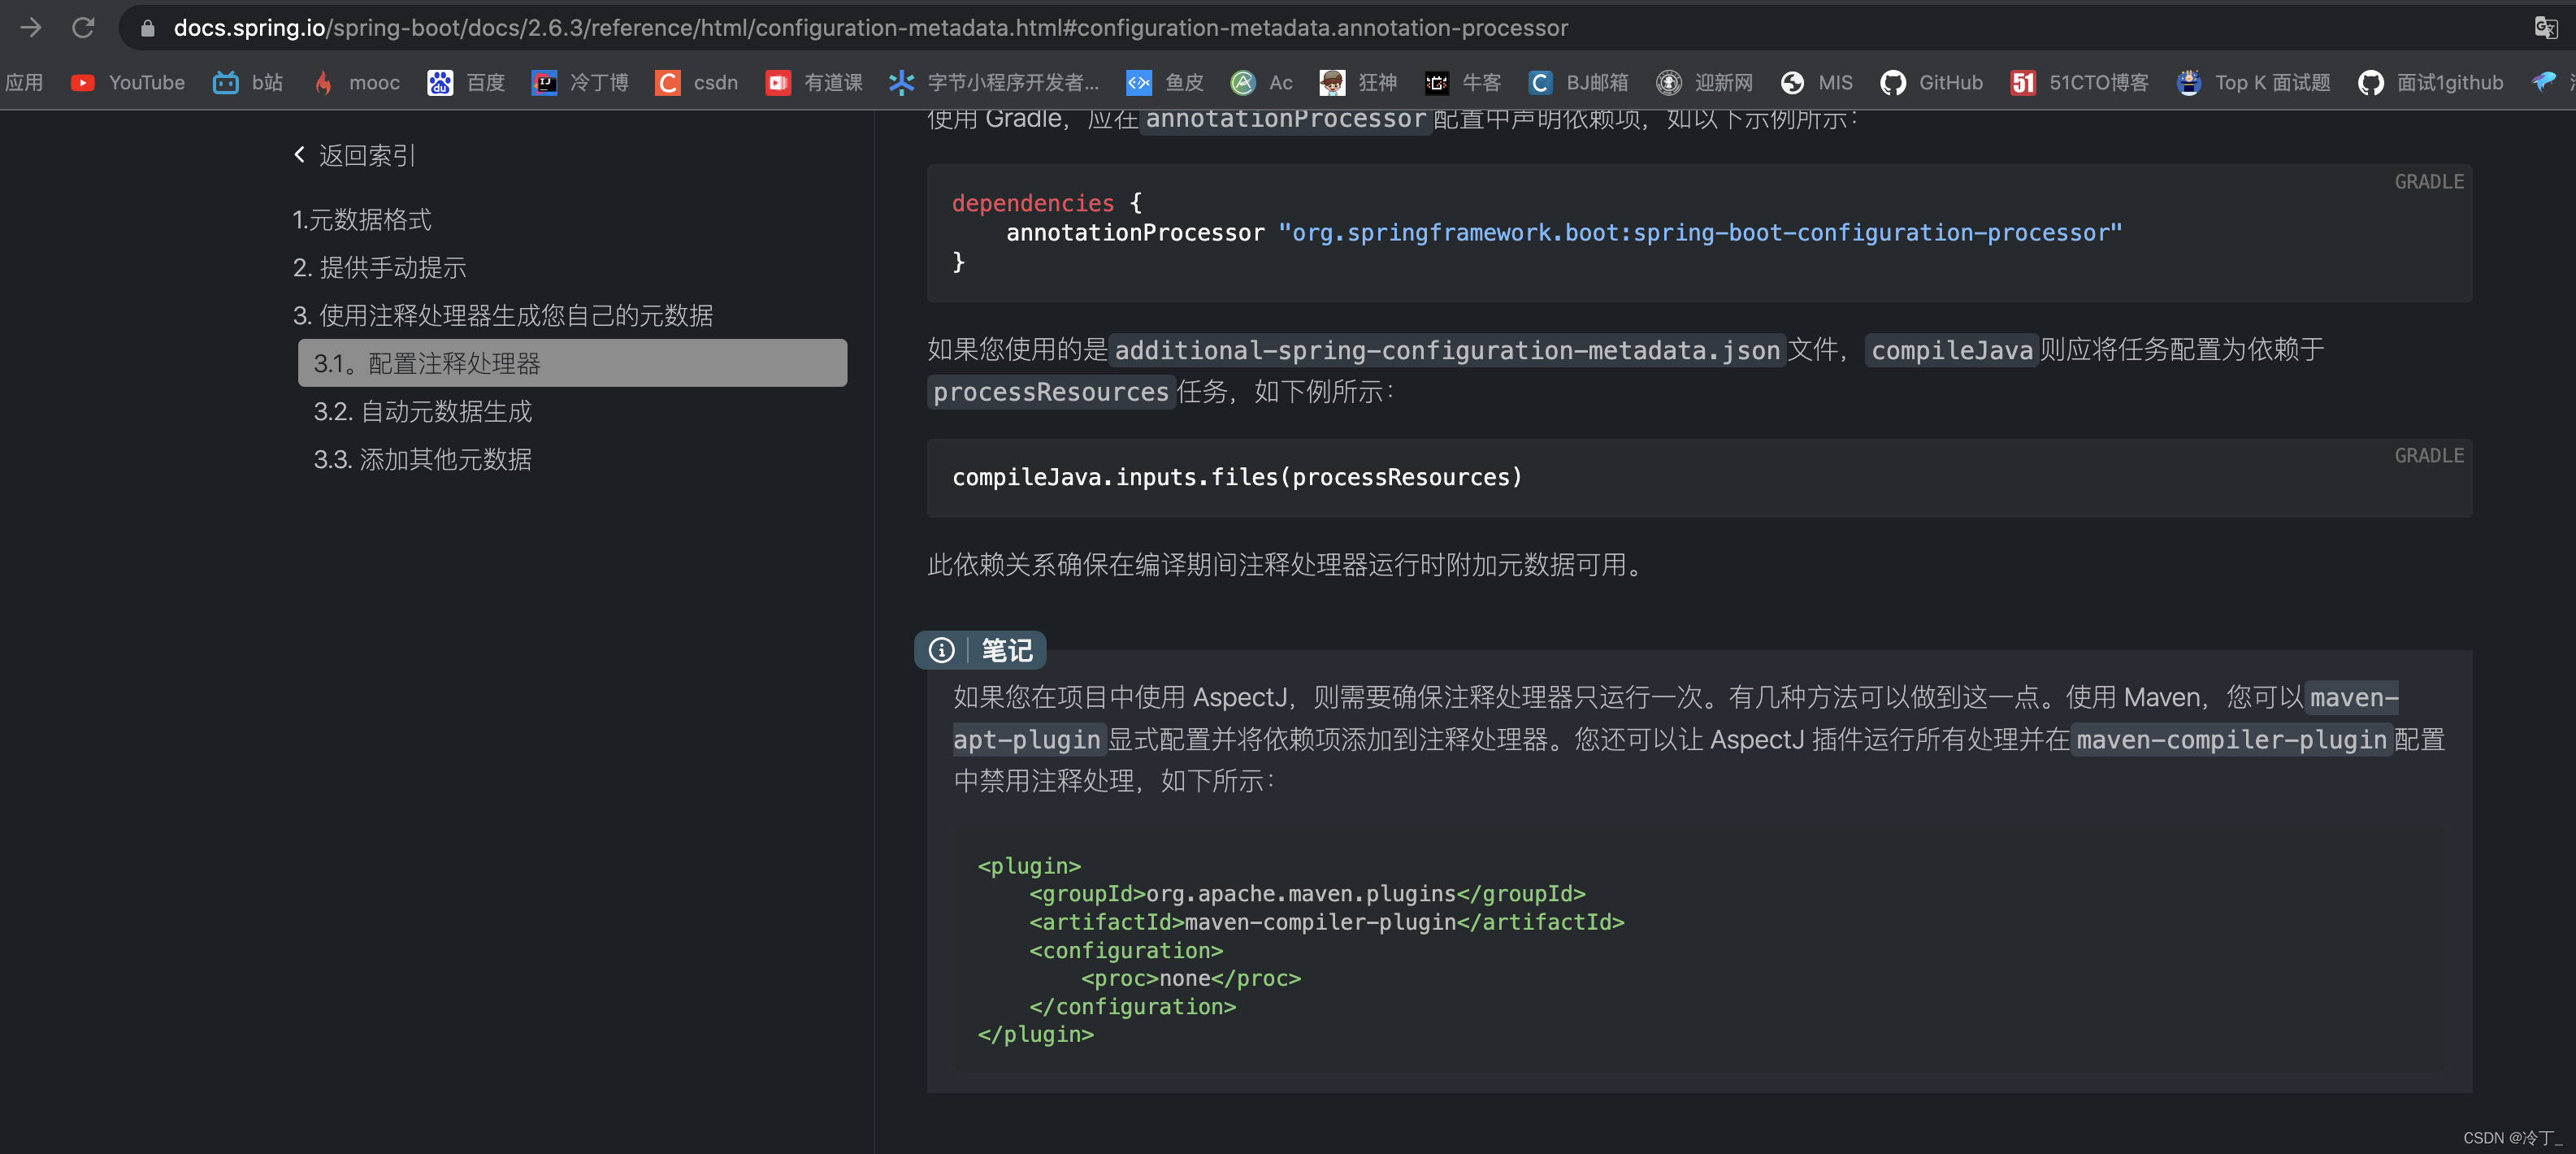Image resolution: width=2576 pixels, height=1154 pixels.
Task: Click the processResources inline code
Action: pyautogui.click(x=1050, y=393)
